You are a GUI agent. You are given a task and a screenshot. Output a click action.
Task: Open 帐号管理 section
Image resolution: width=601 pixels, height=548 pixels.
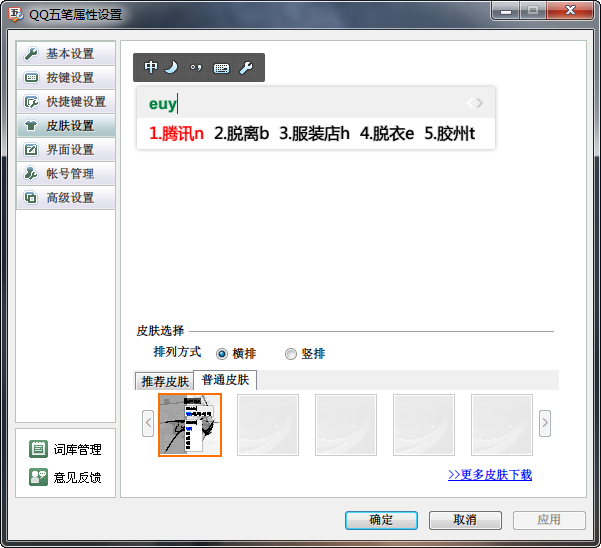coord(66,174)
